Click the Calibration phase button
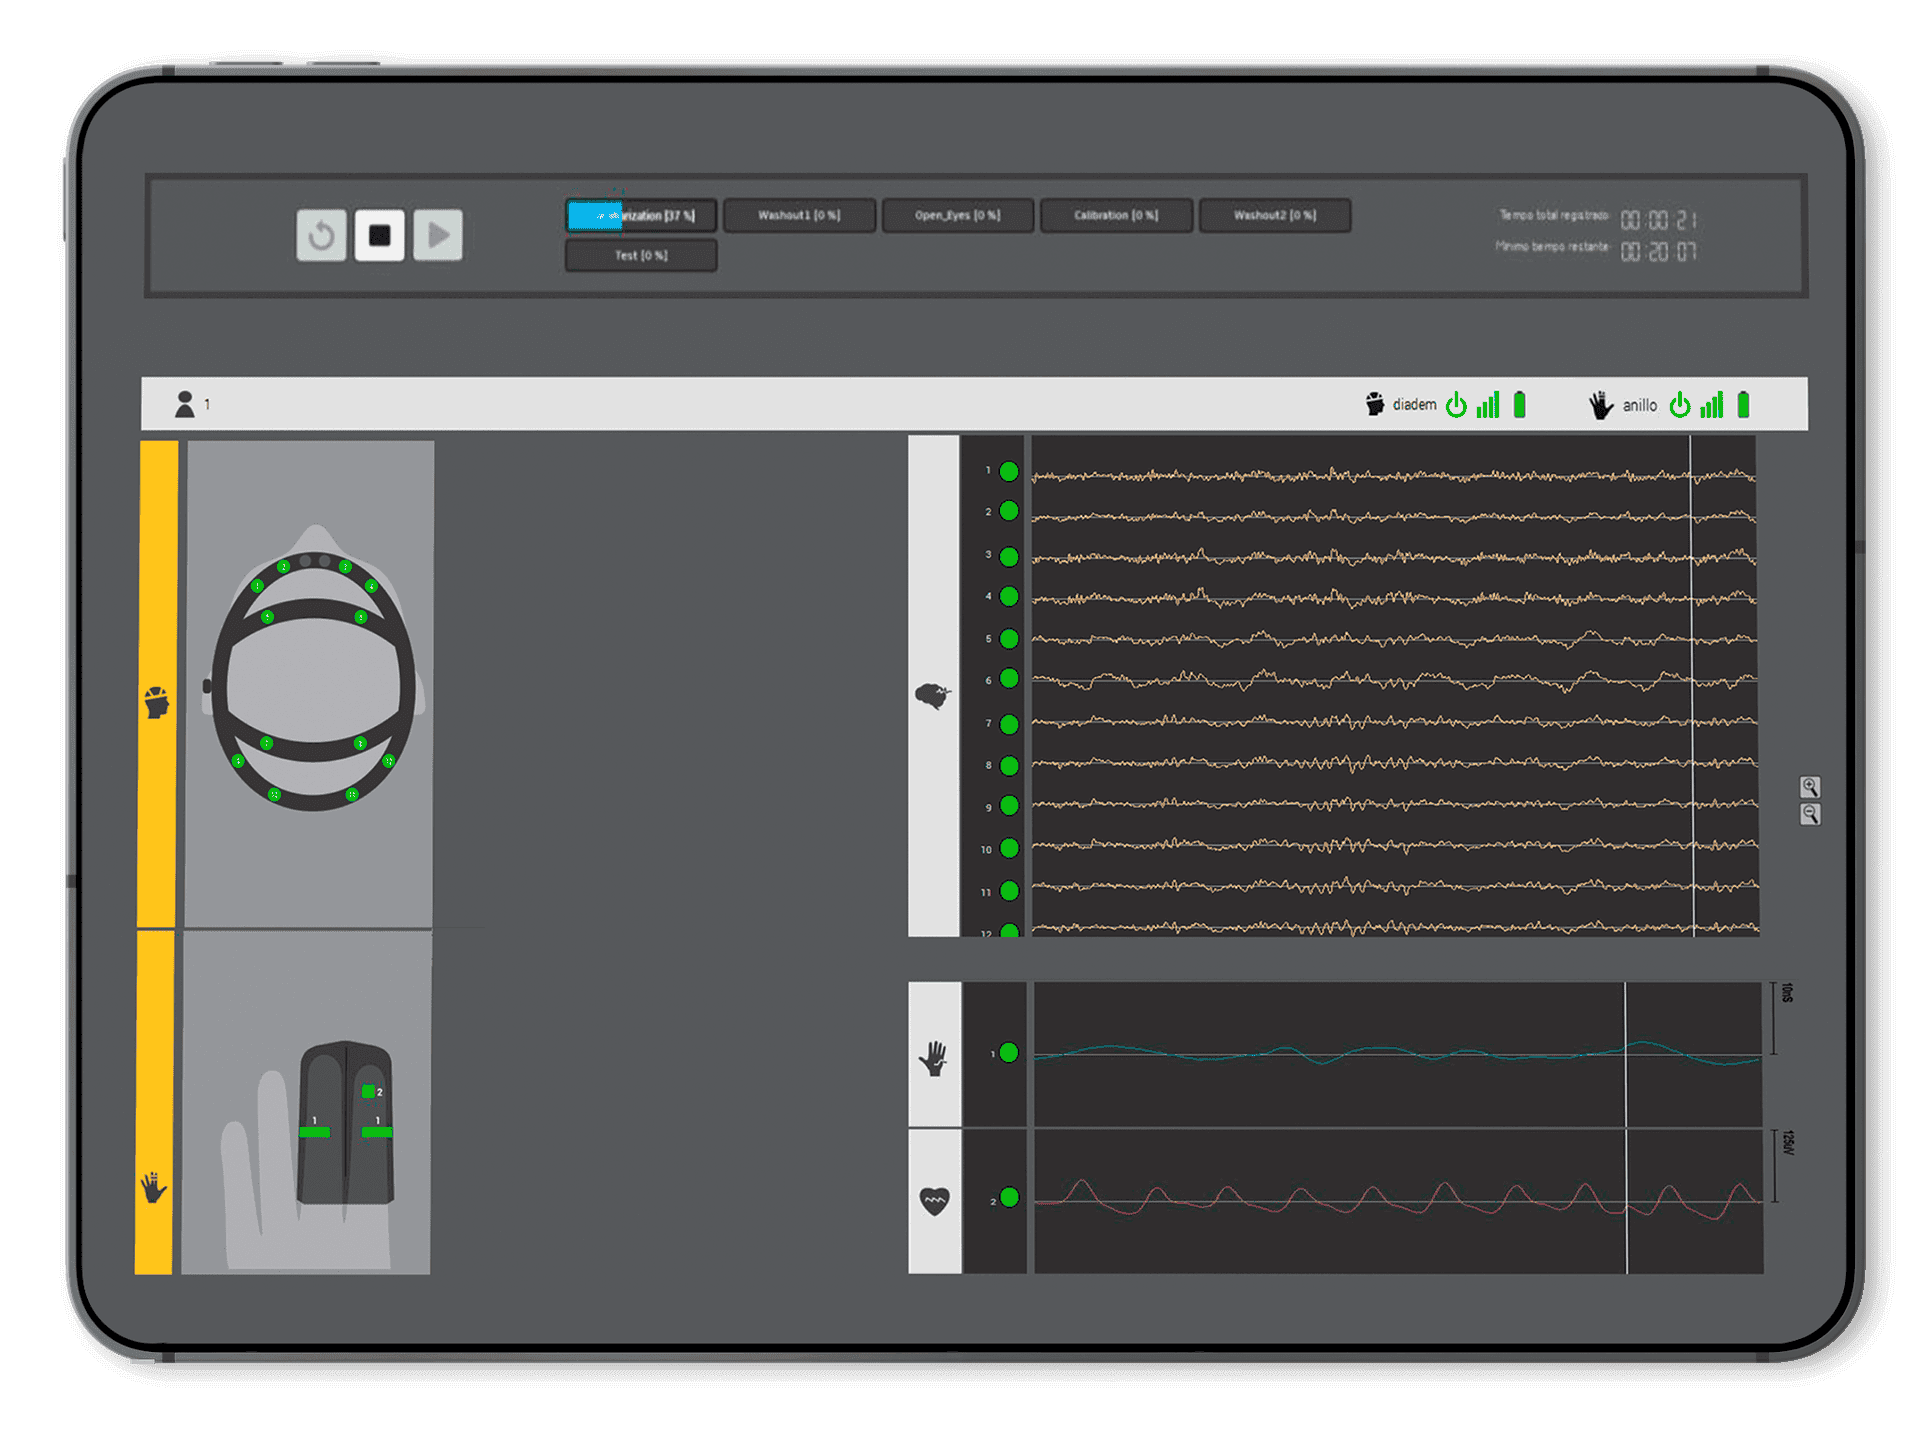 1116,215
